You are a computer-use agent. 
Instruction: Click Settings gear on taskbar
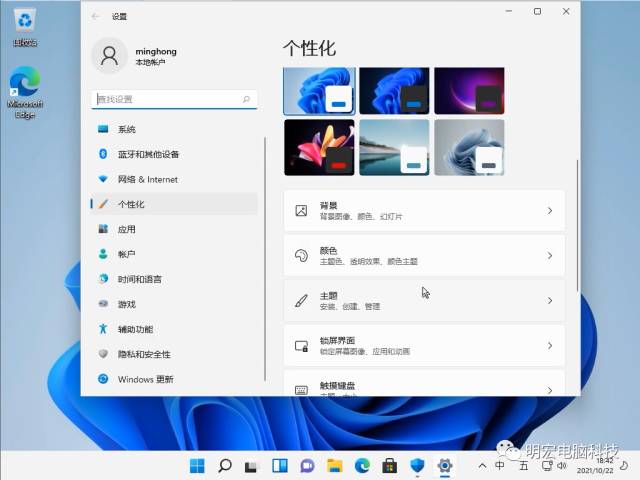coord(445,465)
